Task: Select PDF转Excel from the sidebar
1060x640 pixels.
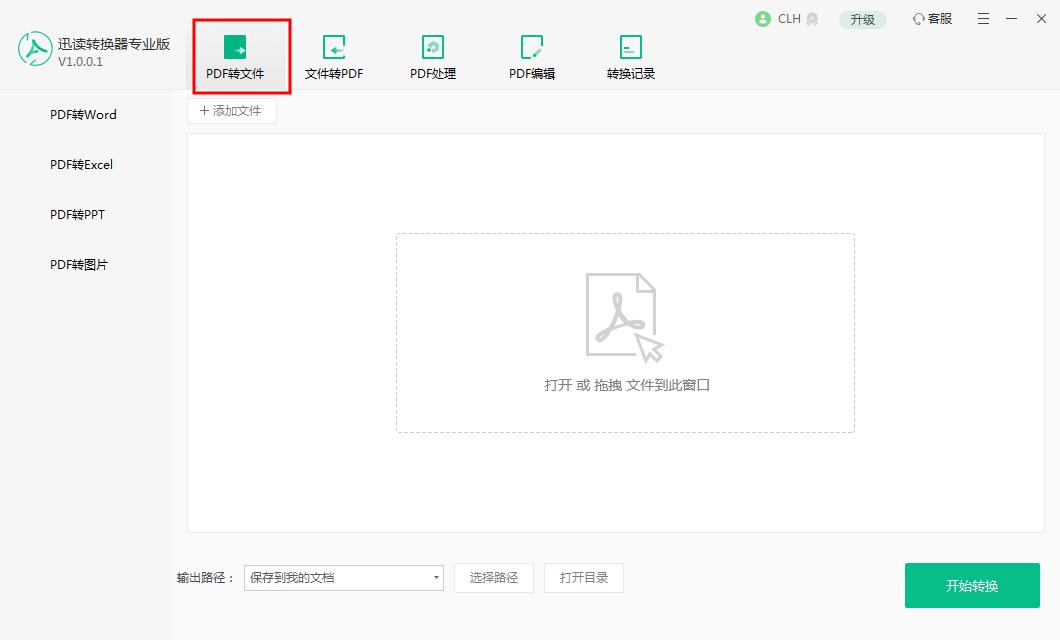Action: (79, 164)
